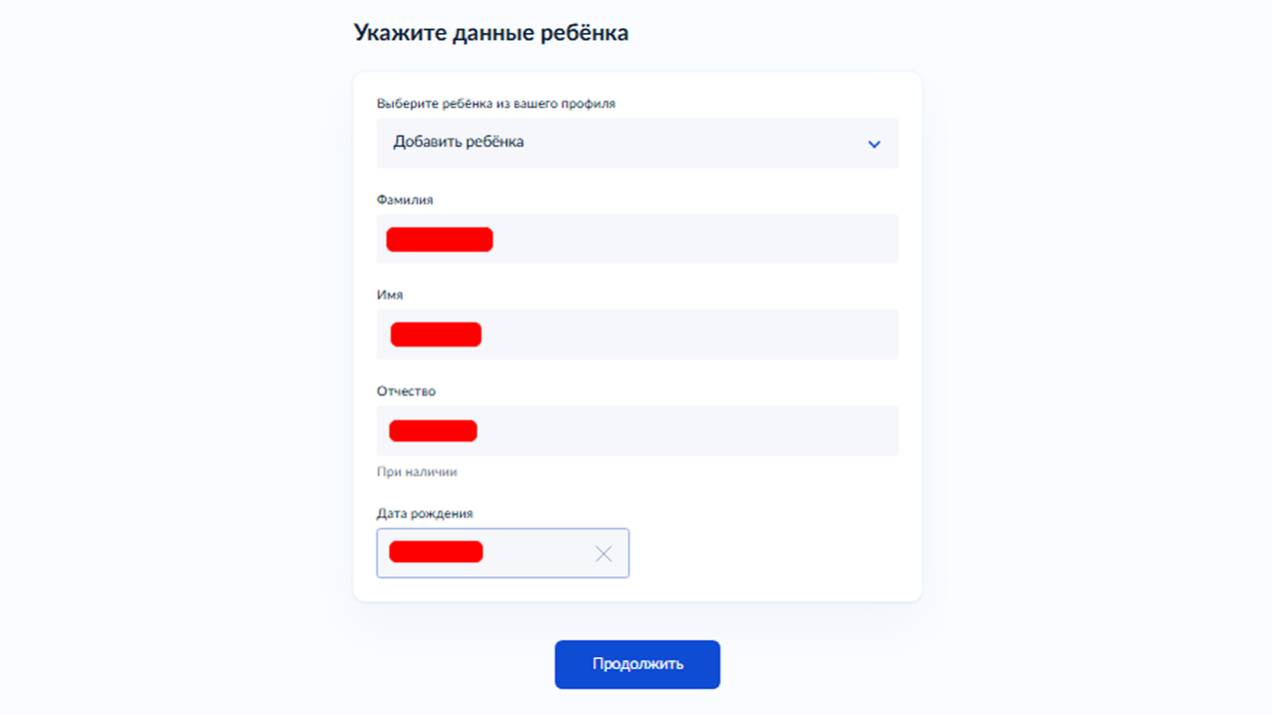Focus the Отчество text field

[690, 431]
